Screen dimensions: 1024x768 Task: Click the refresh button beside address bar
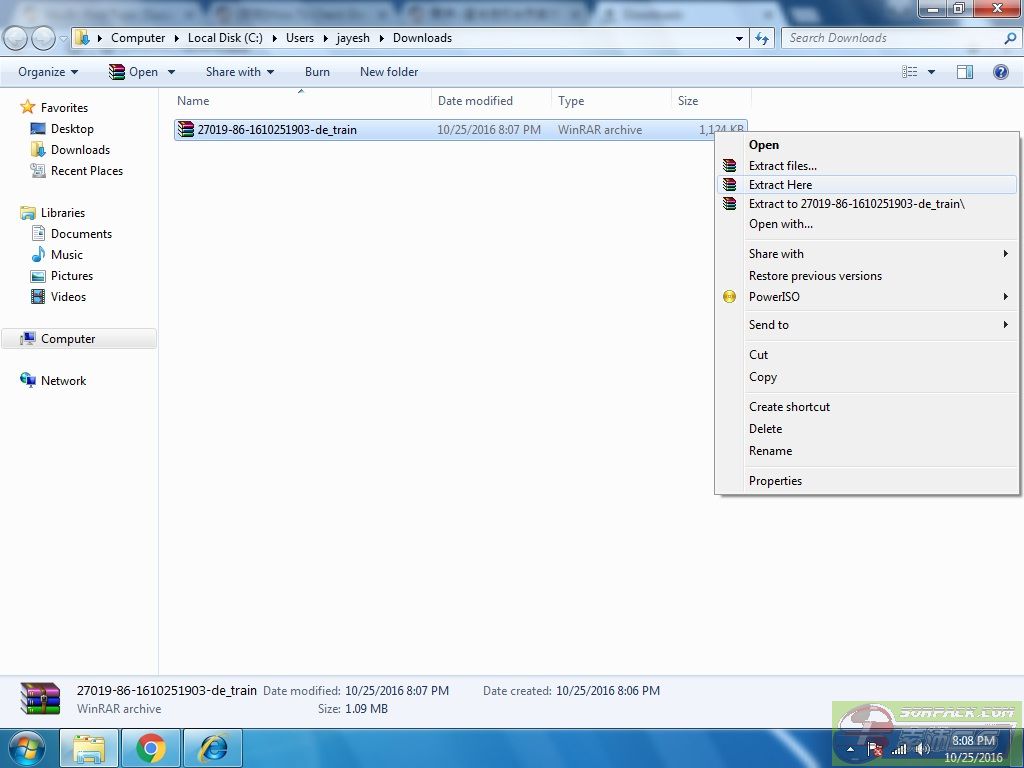coord(763,38)
